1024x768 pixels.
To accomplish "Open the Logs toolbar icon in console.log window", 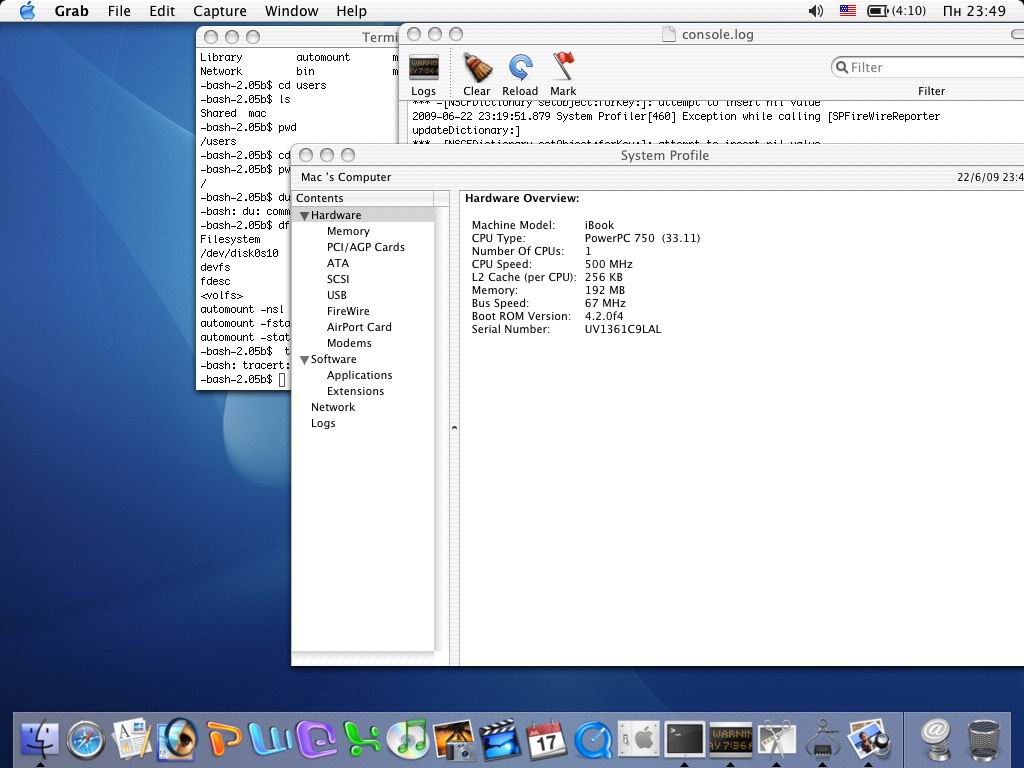I will click(x=423, y=68).
